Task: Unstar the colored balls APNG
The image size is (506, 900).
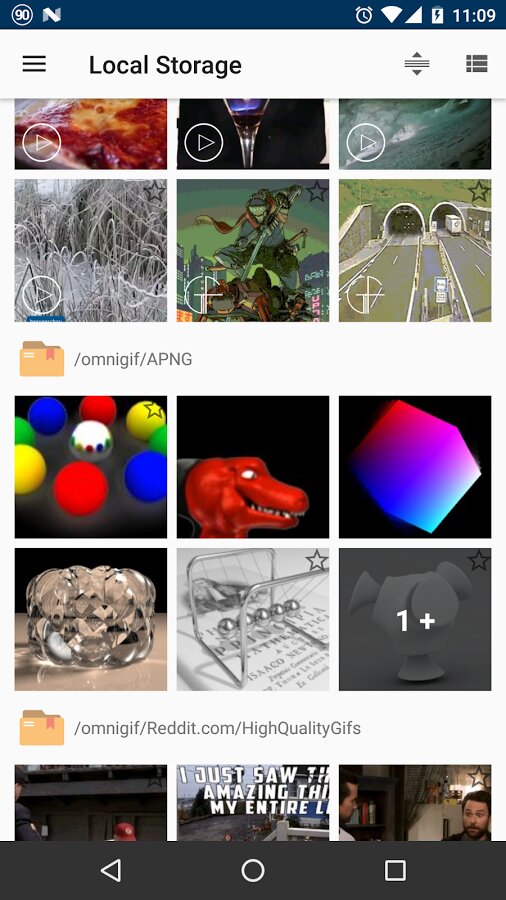Action: pos(153,409)
